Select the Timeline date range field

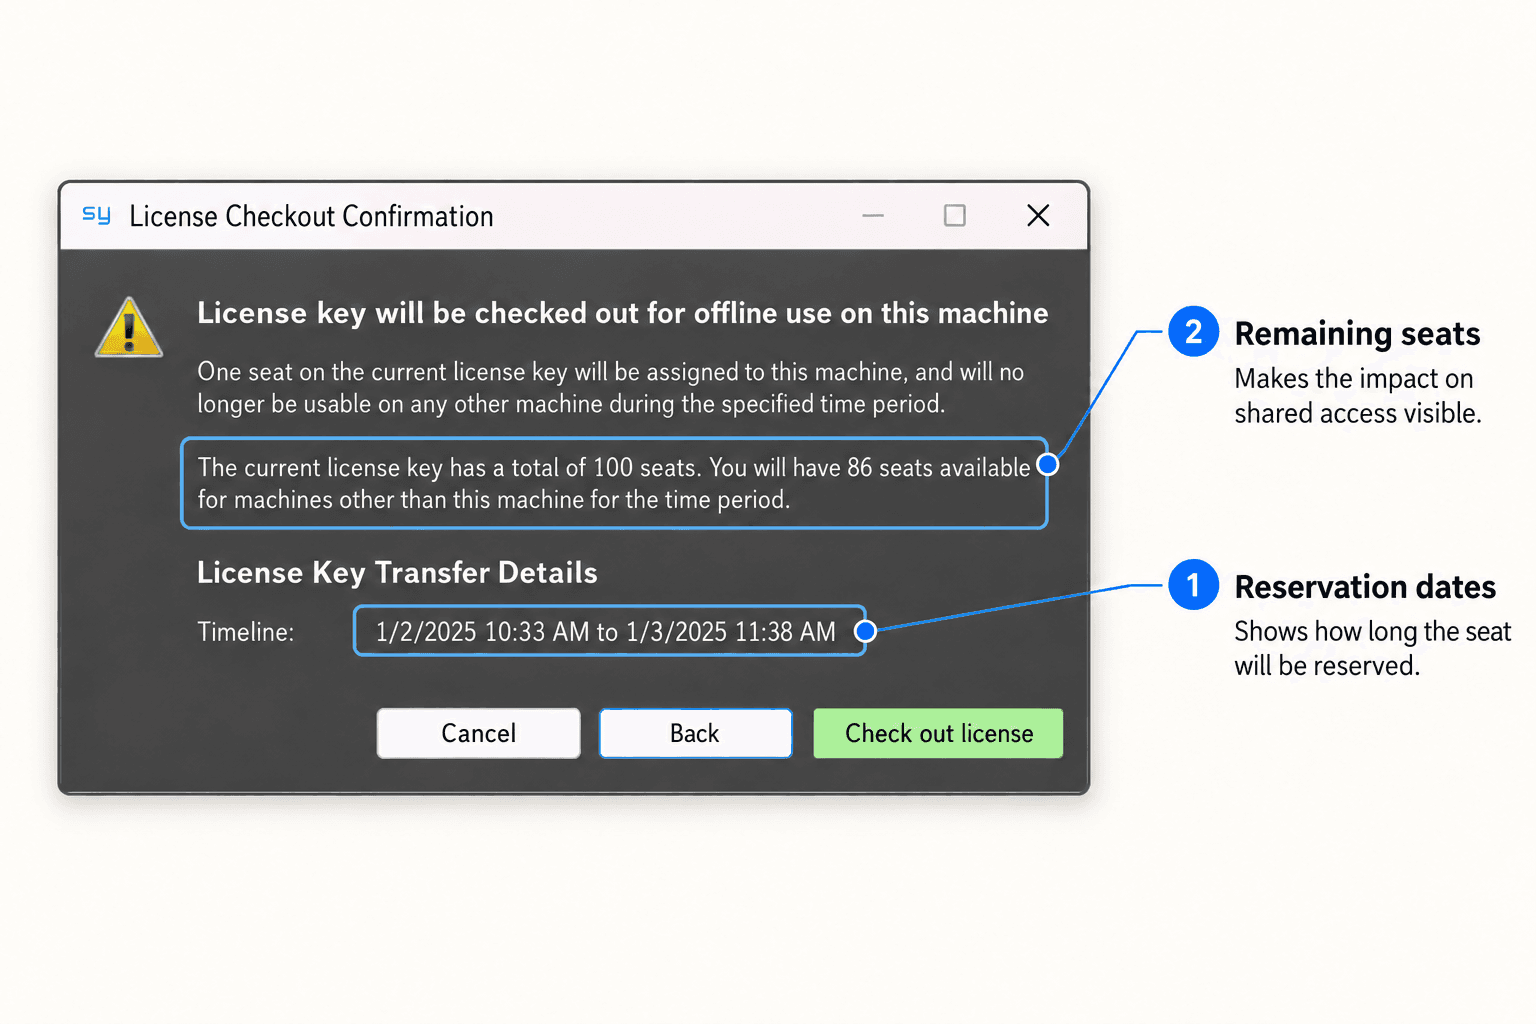609,631
